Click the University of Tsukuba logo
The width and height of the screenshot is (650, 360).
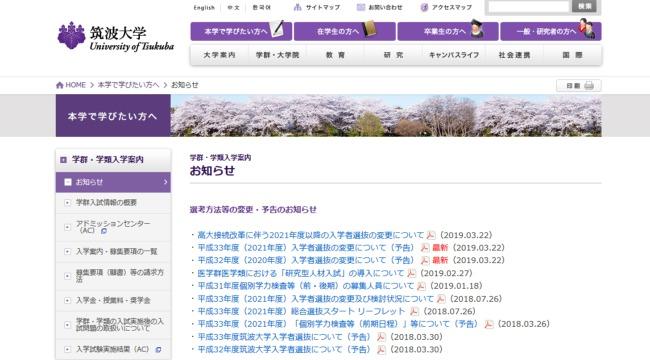pos(116,36)
